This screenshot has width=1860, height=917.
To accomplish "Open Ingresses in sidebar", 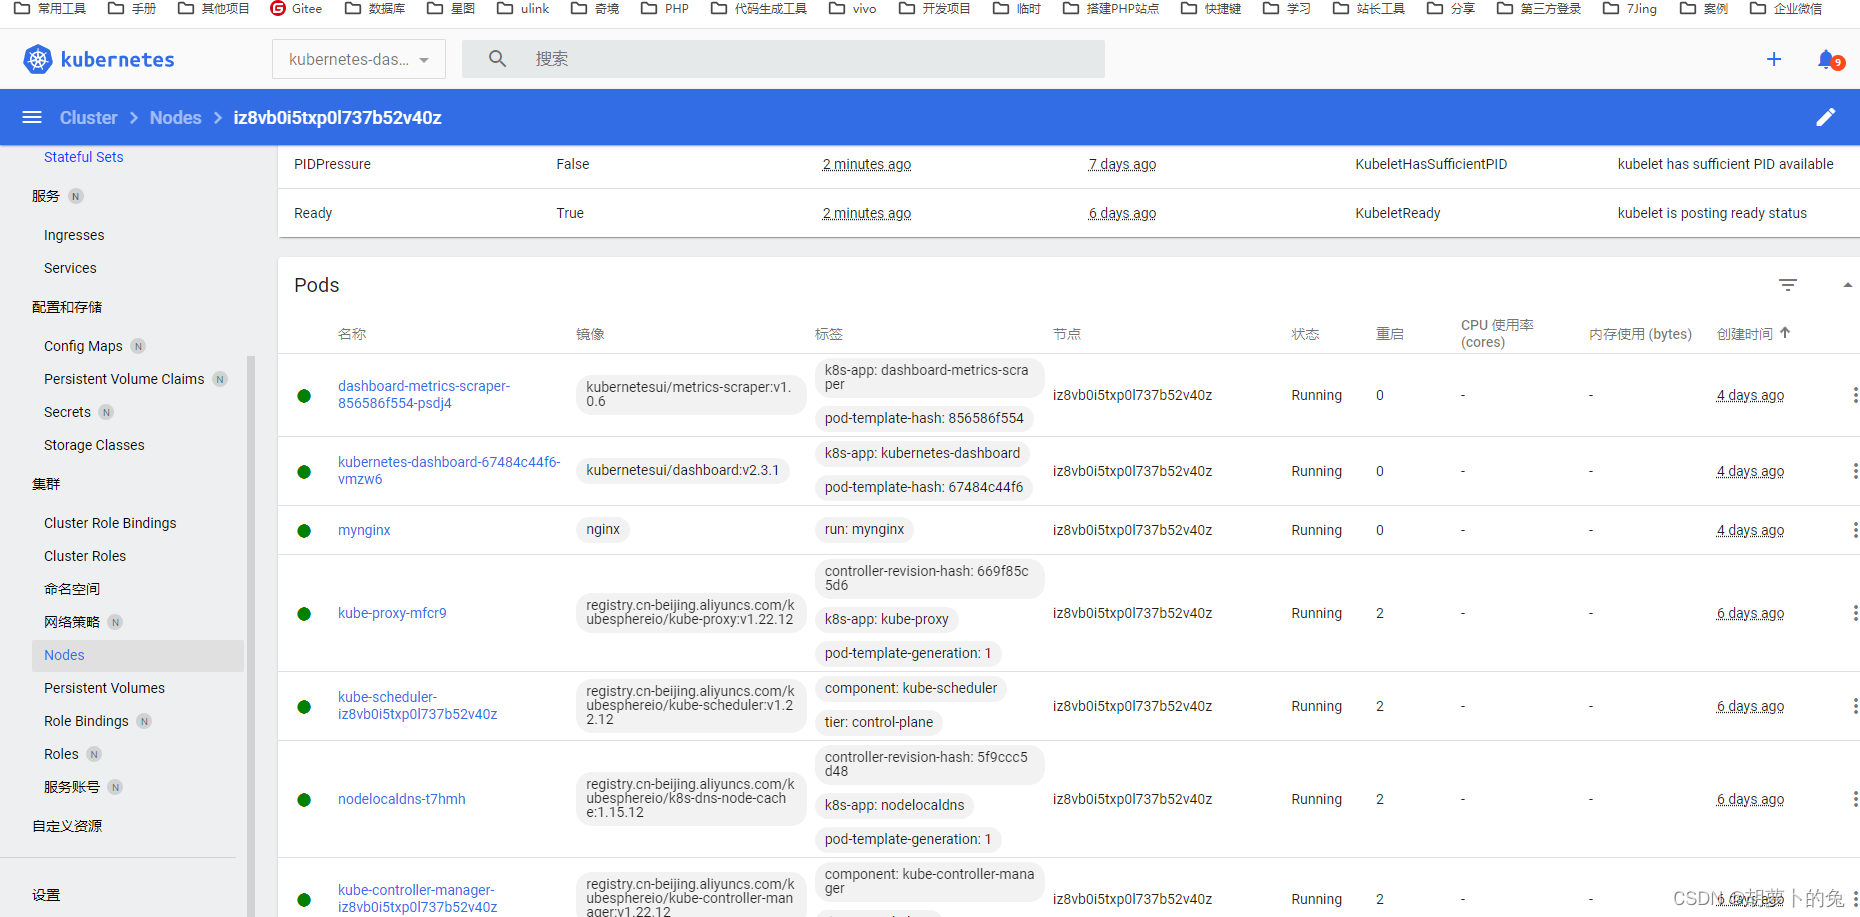I will point(74,235).
